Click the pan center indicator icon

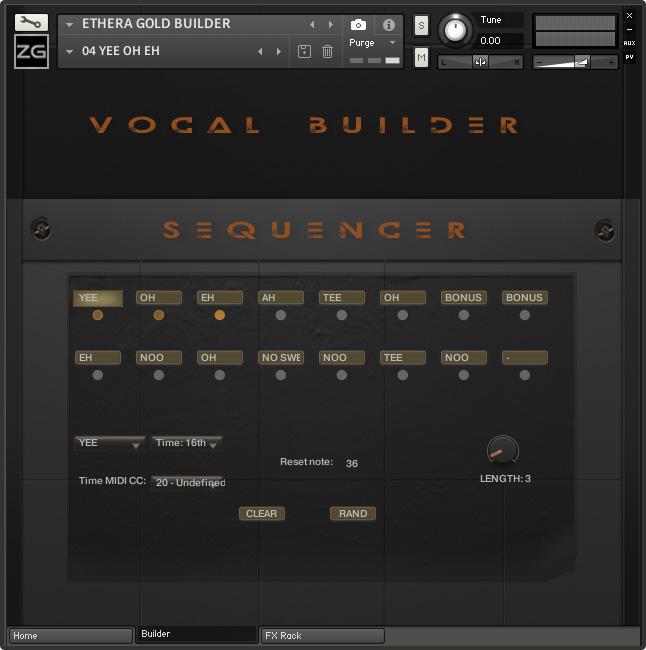[x=480, y=62]
